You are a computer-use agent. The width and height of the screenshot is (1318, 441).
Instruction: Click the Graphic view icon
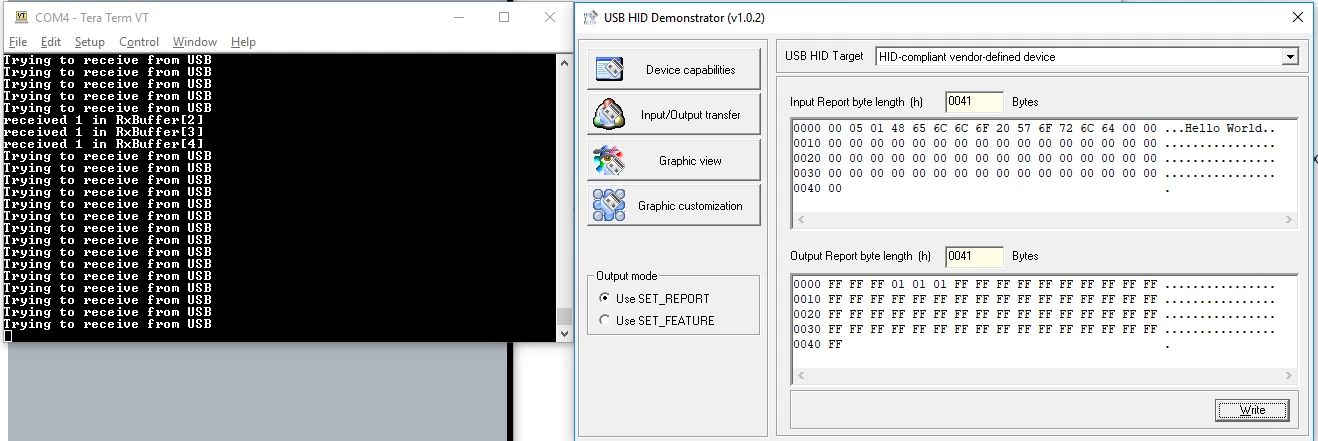click(609, 160)
